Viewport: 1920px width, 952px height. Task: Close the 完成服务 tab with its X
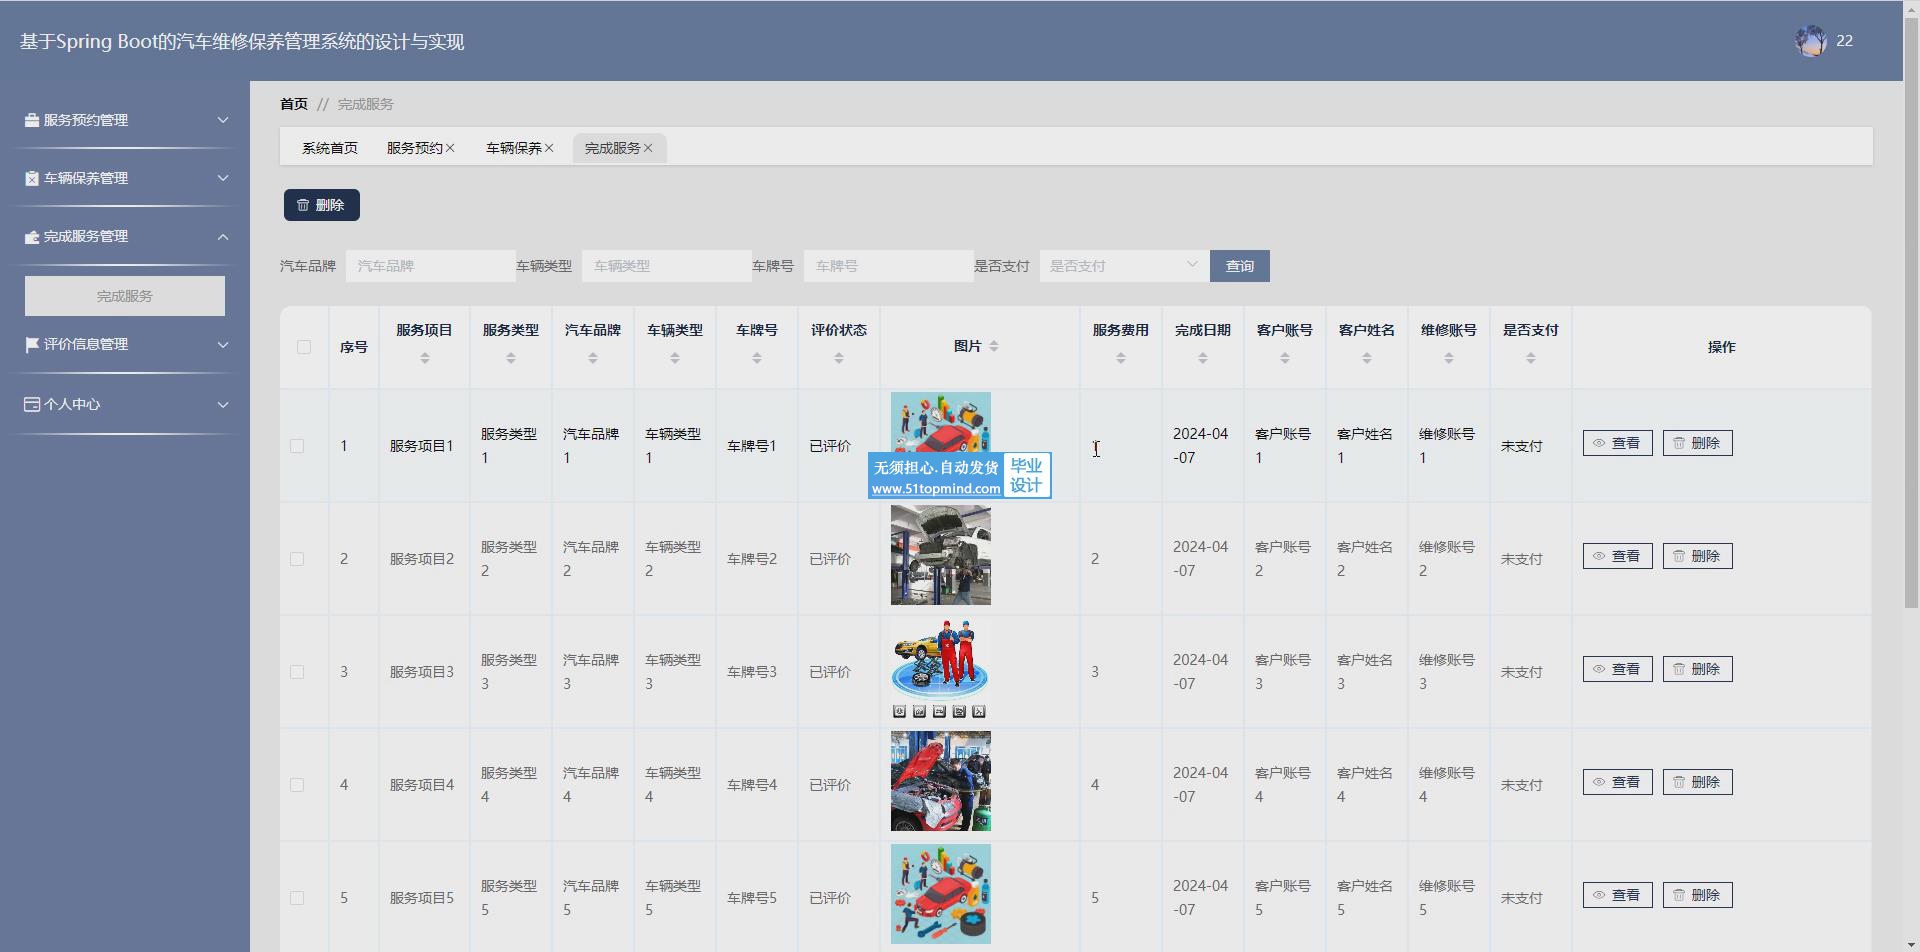click(648, 148)
